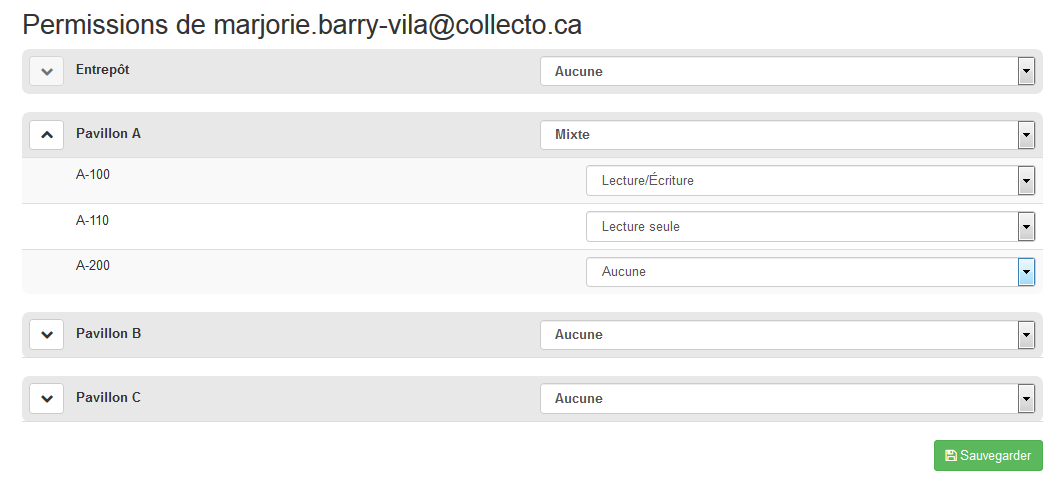Image resolution: width=1060 pixels, height=497 pixels.
Task: Expand the Pavillon B chevron button
Action: 46,335
